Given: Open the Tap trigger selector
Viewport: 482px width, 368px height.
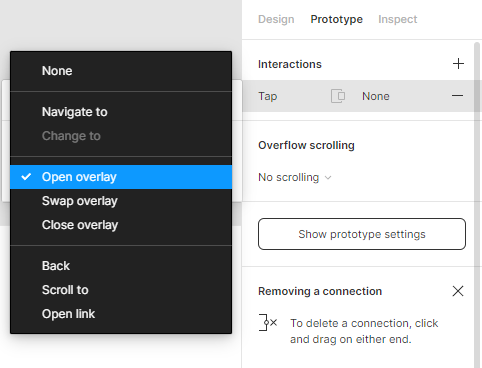Looking at the screenshot, I should pyautogui.click(x=268, y=96).
